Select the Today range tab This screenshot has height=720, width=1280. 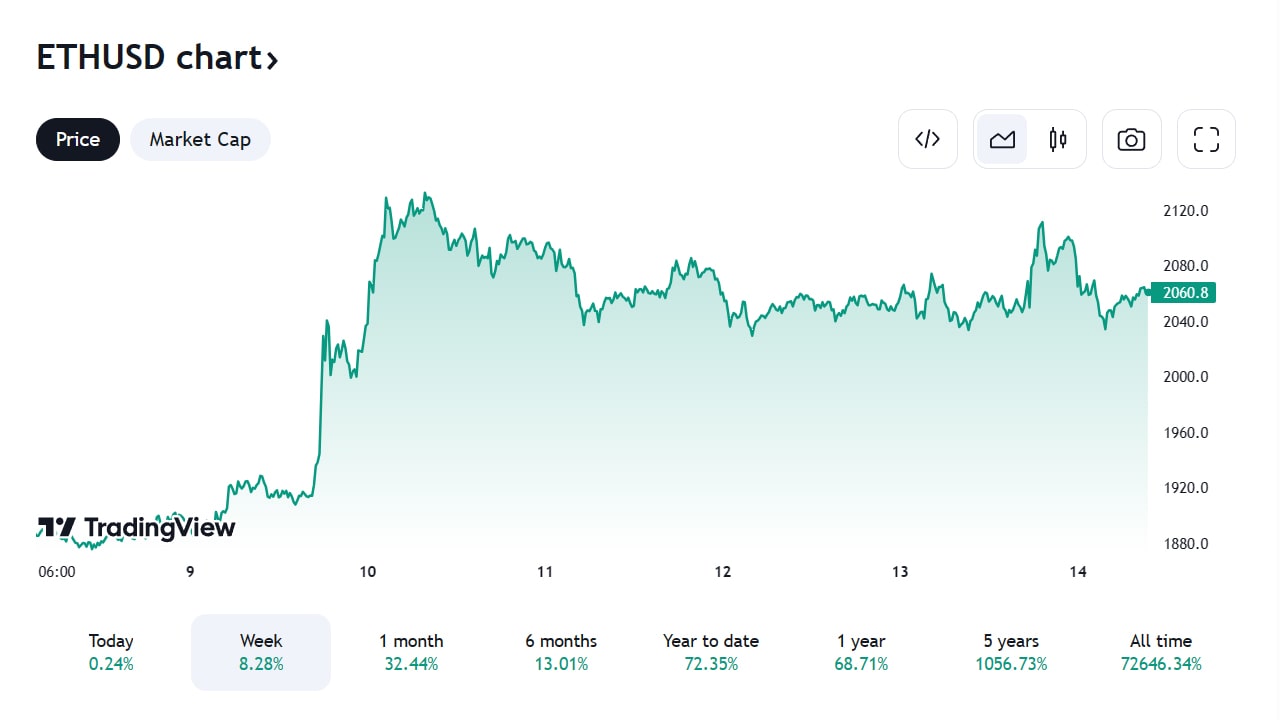tap(111, 652)
